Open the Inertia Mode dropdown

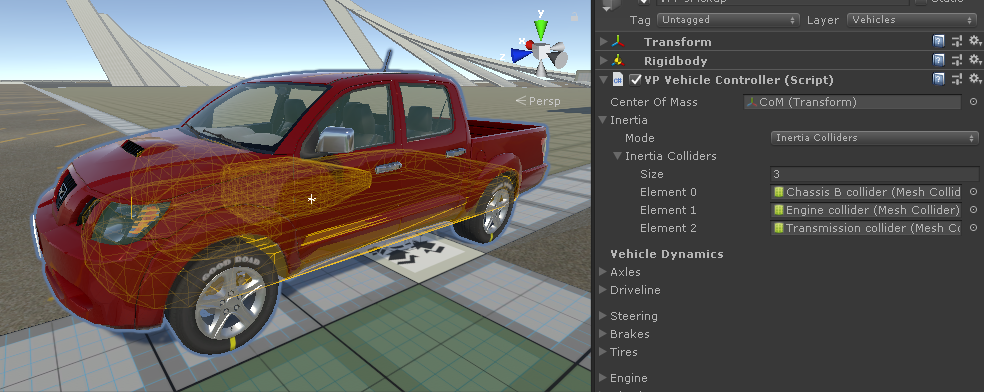click(874, 138)
